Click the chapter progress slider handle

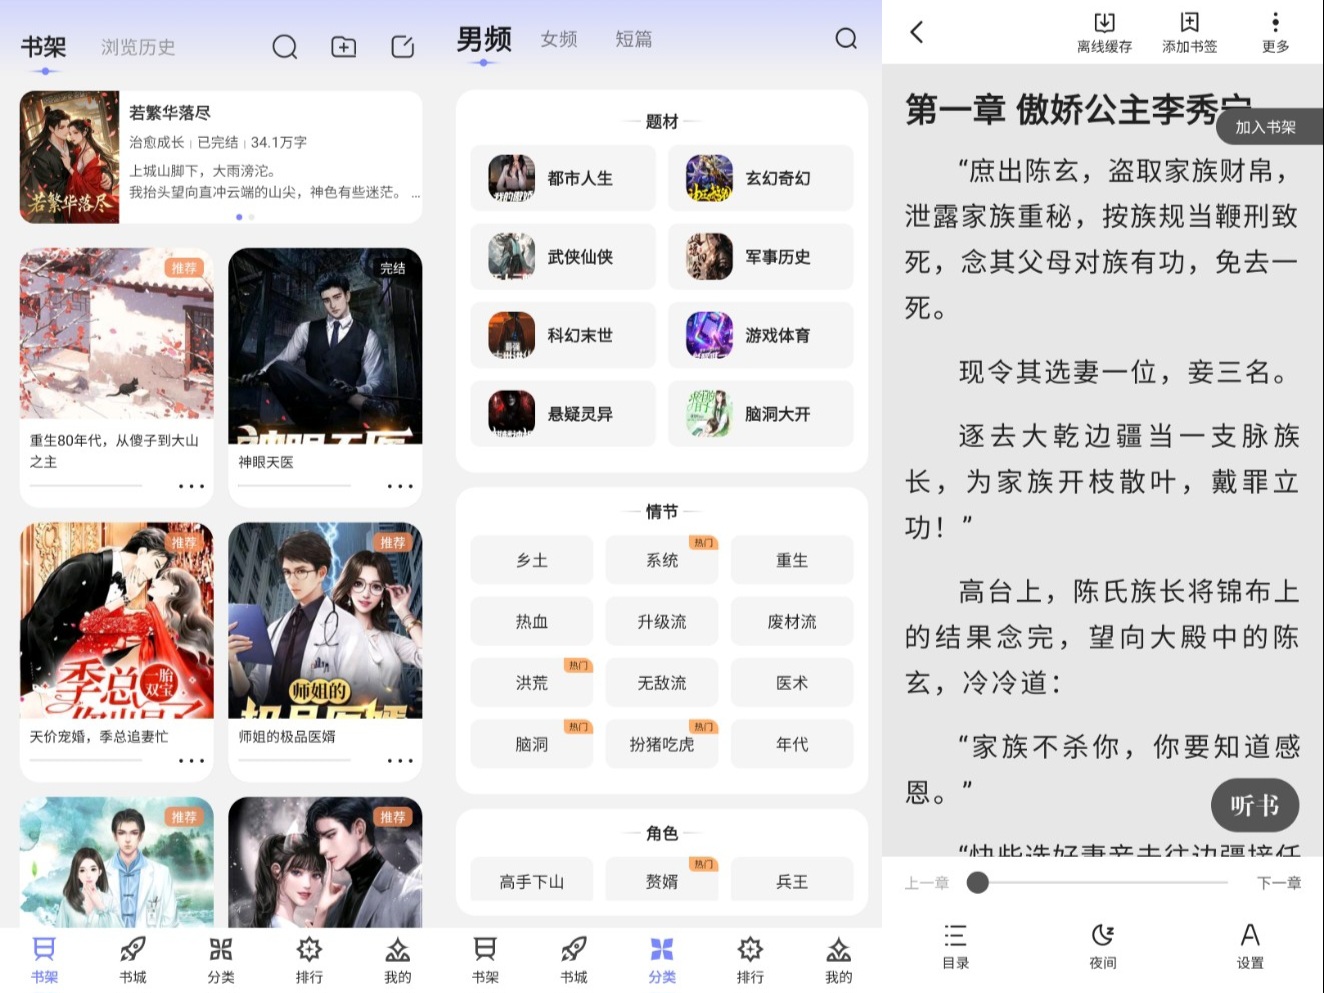[x=978, y=882]
